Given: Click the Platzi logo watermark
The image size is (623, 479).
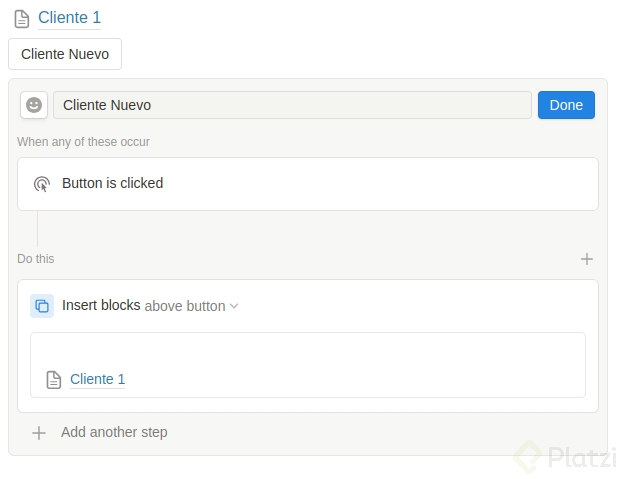Looking at the screenshot, I should point(566,457).
